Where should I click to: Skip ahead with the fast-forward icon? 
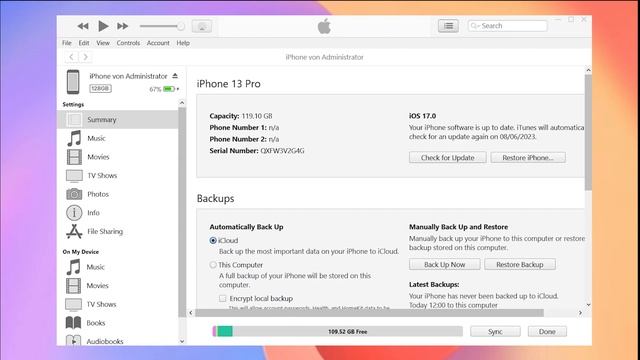pyautogui.click(x=122, y=26)
